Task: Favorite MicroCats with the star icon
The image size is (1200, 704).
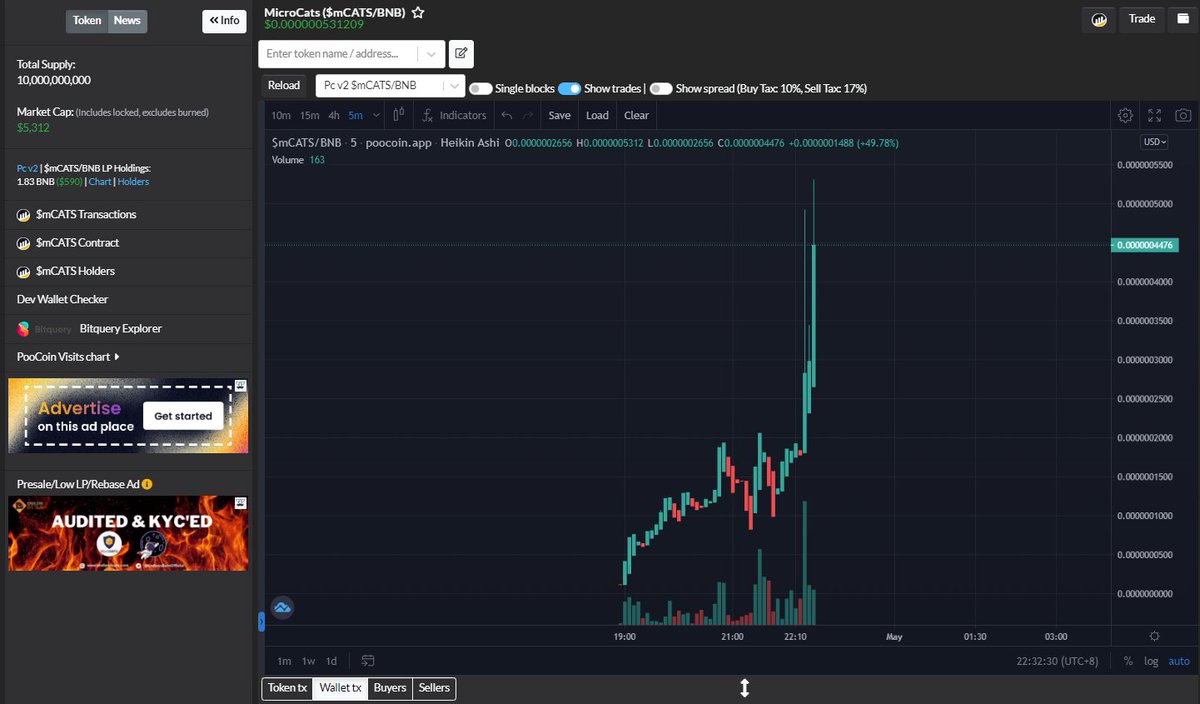Action: [418, 14]
